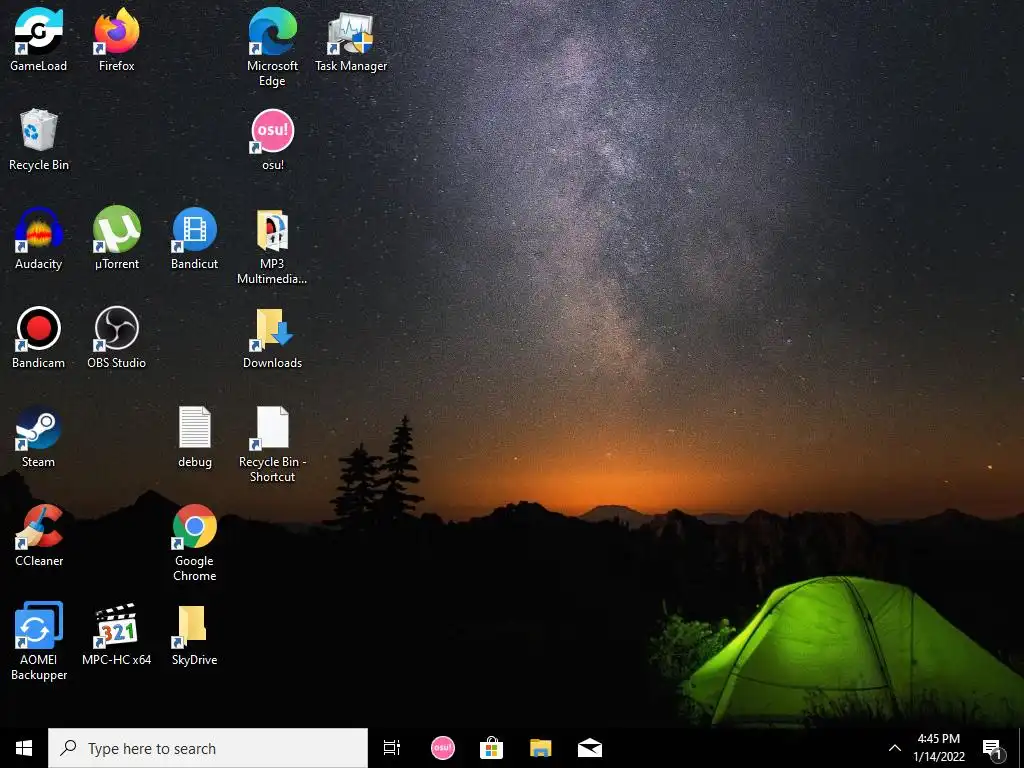Click the osu! taskbar icon

[442, 748]
